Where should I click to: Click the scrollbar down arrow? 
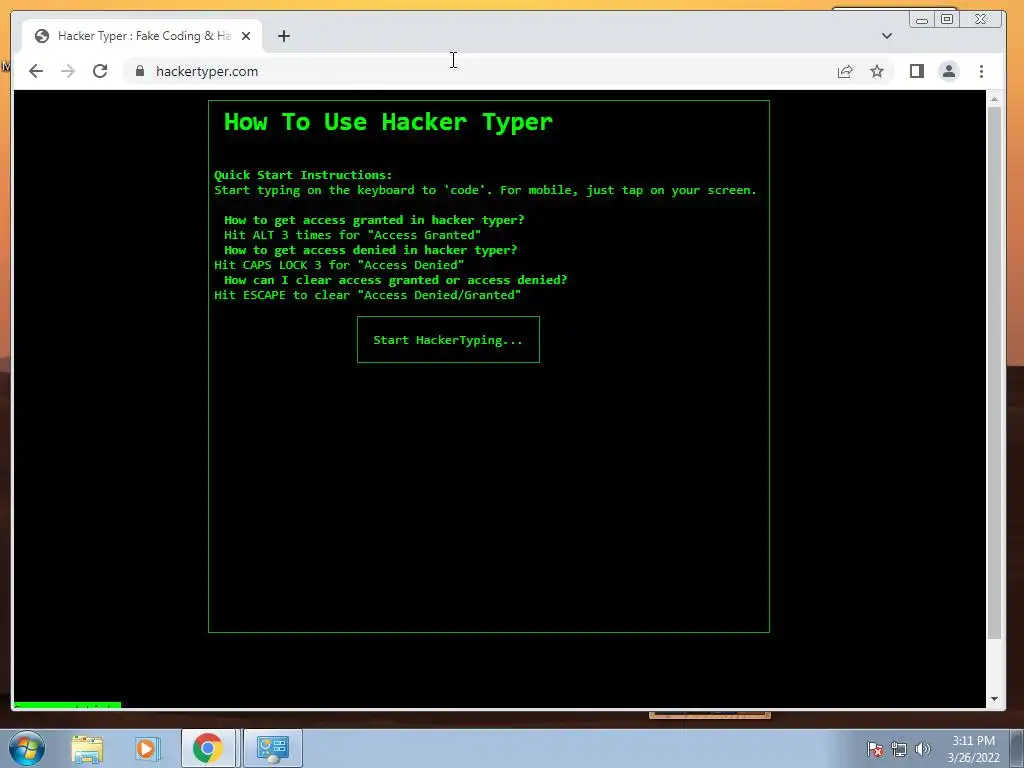[x=994, y=699]
